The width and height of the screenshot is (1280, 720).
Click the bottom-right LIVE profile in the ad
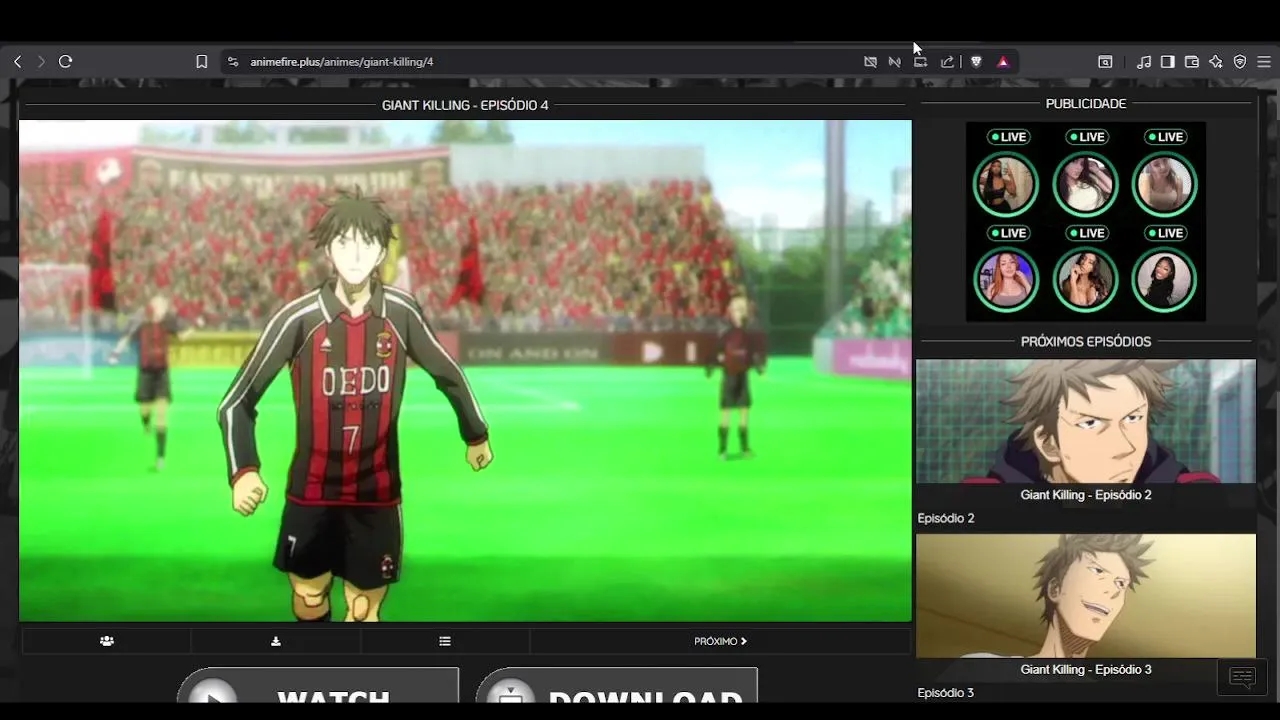[x=1164, y=280]
